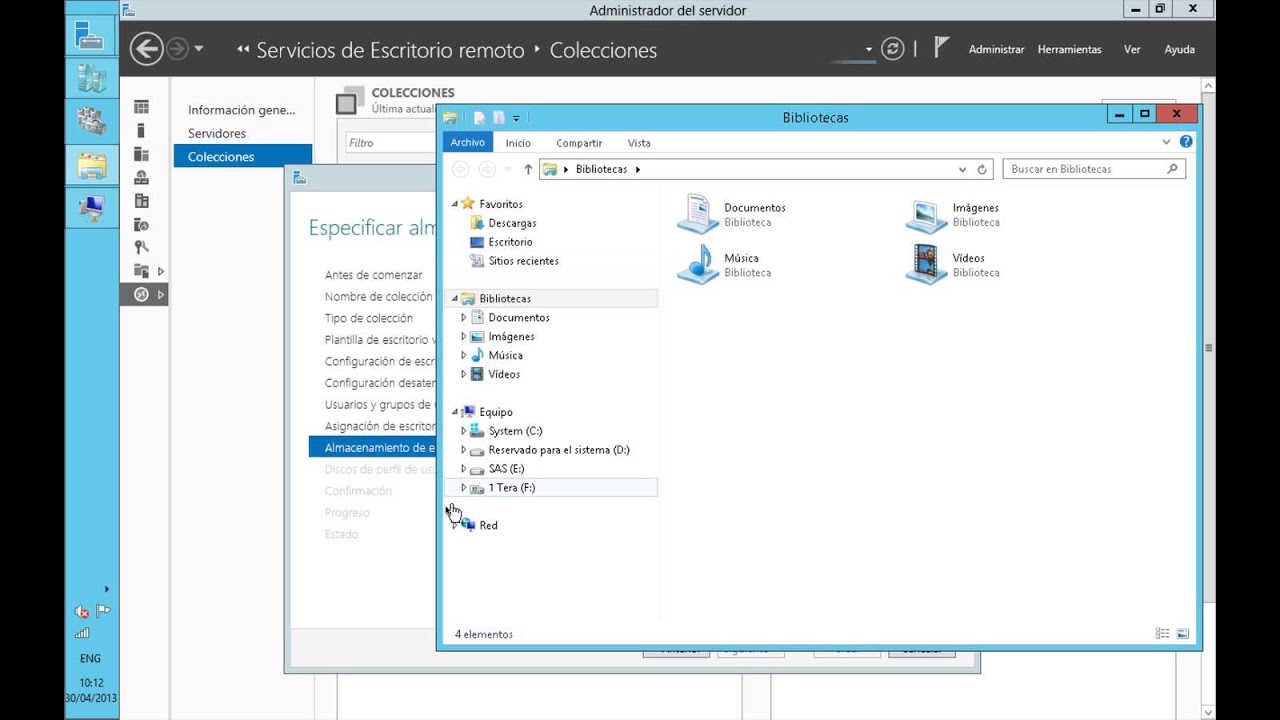The height and width of the screenshot is (720, 1280).
Task: Select the All Servers icon in sidebar
Action: click(141, 154)
